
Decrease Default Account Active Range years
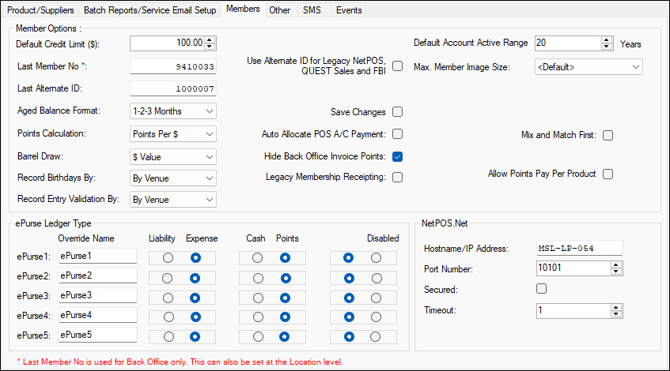[x=606, y=46]
